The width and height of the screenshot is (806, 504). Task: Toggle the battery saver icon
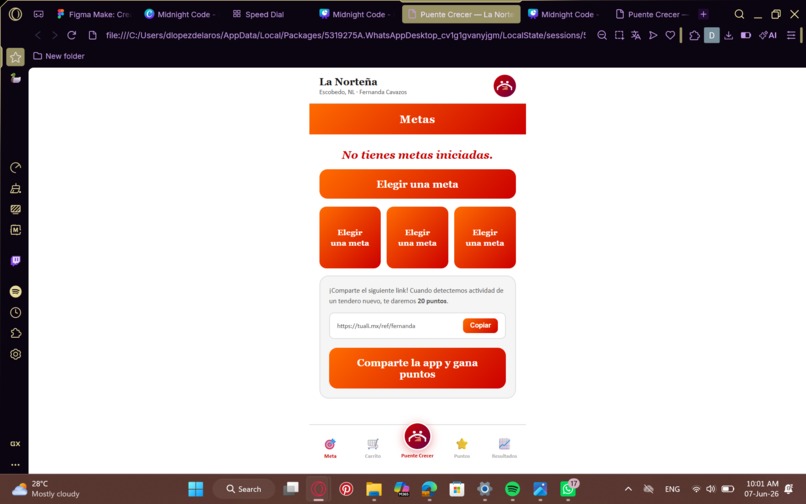pos(746,35)
